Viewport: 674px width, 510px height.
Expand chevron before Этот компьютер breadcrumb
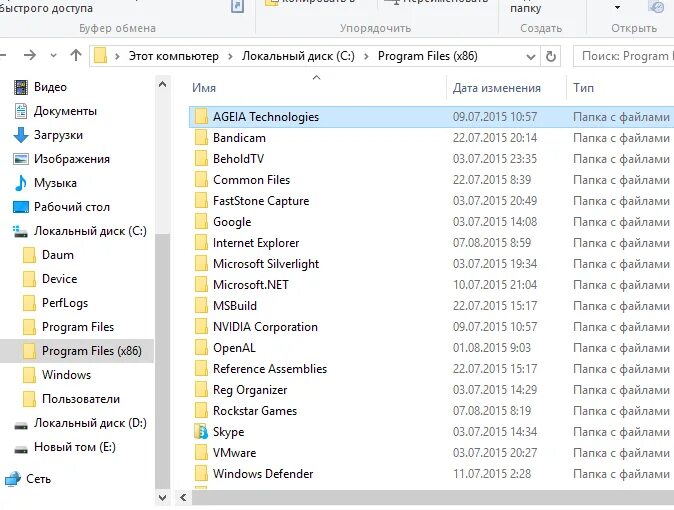(x=117, y=56)
